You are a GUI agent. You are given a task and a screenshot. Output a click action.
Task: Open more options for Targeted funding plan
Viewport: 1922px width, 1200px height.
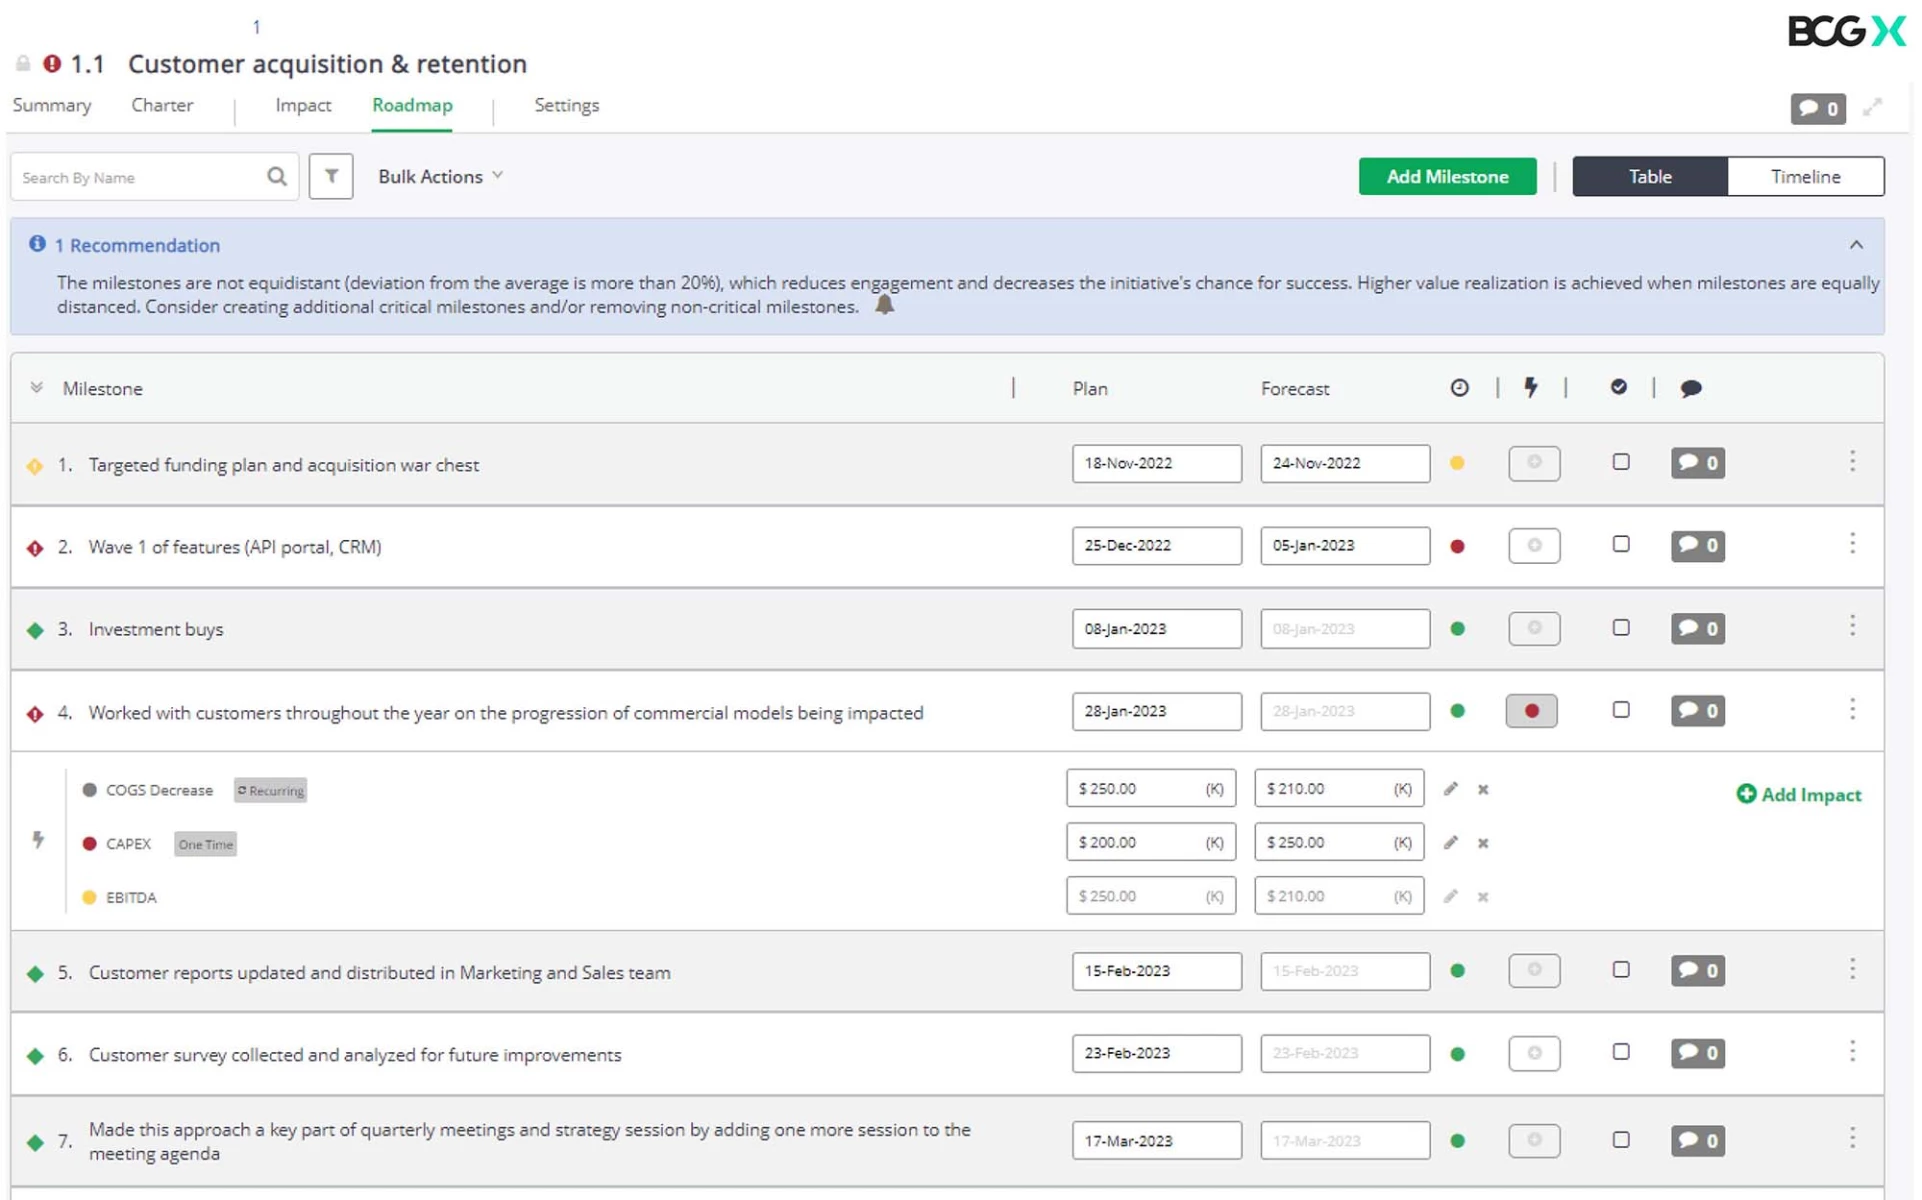tap(1852, 461)
